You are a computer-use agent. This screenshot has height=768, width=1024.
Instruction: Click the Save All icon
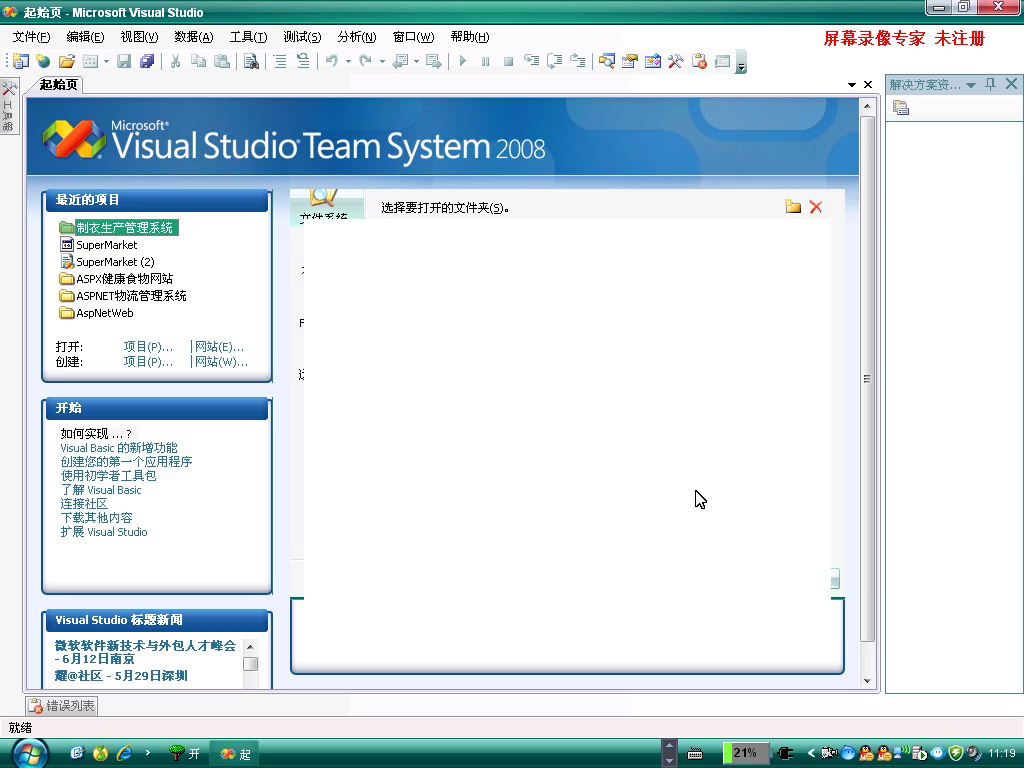[147, 61]
